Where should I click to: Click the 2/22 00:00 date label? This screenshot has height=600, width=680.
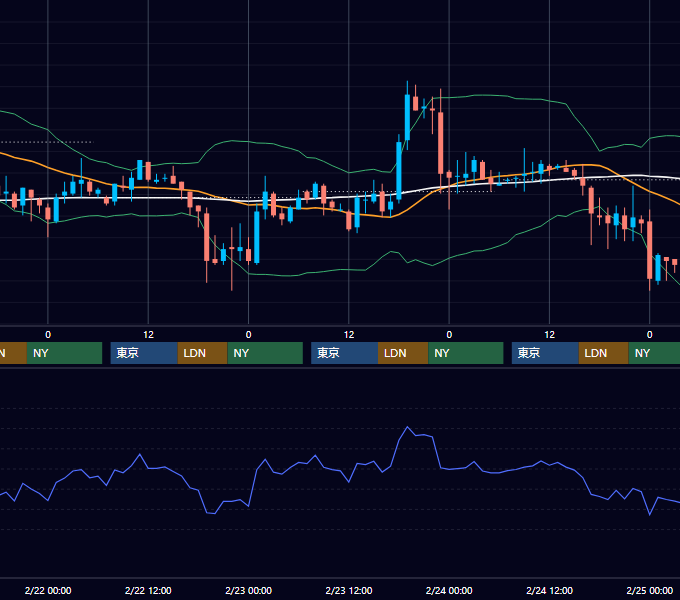[x=48, y=590]
